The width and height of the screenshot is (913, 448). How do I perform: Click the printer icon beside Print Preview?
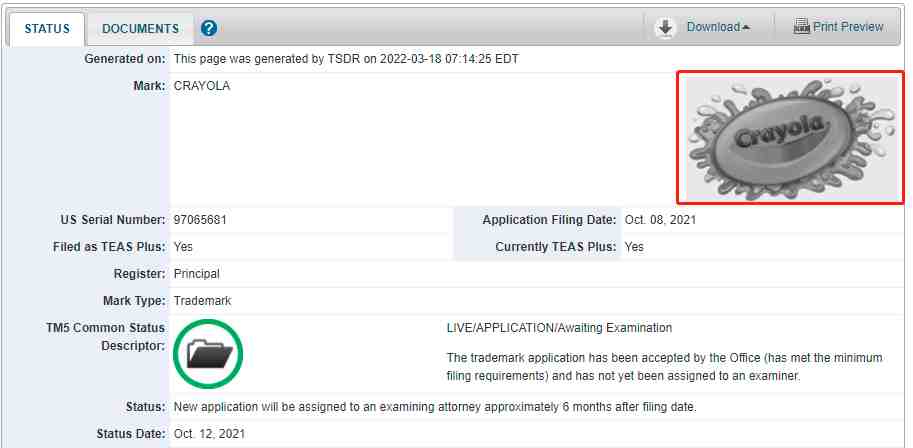[x=802, y=27]
